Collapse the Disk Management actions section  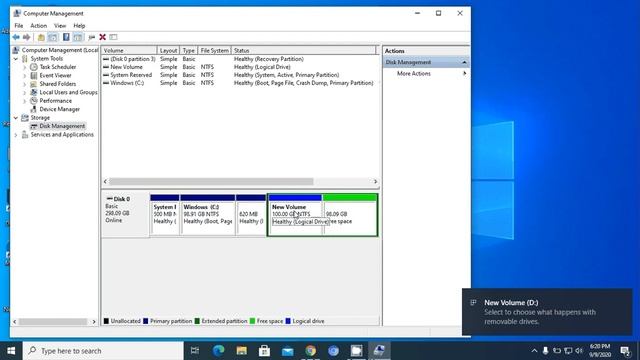(464, 62)
